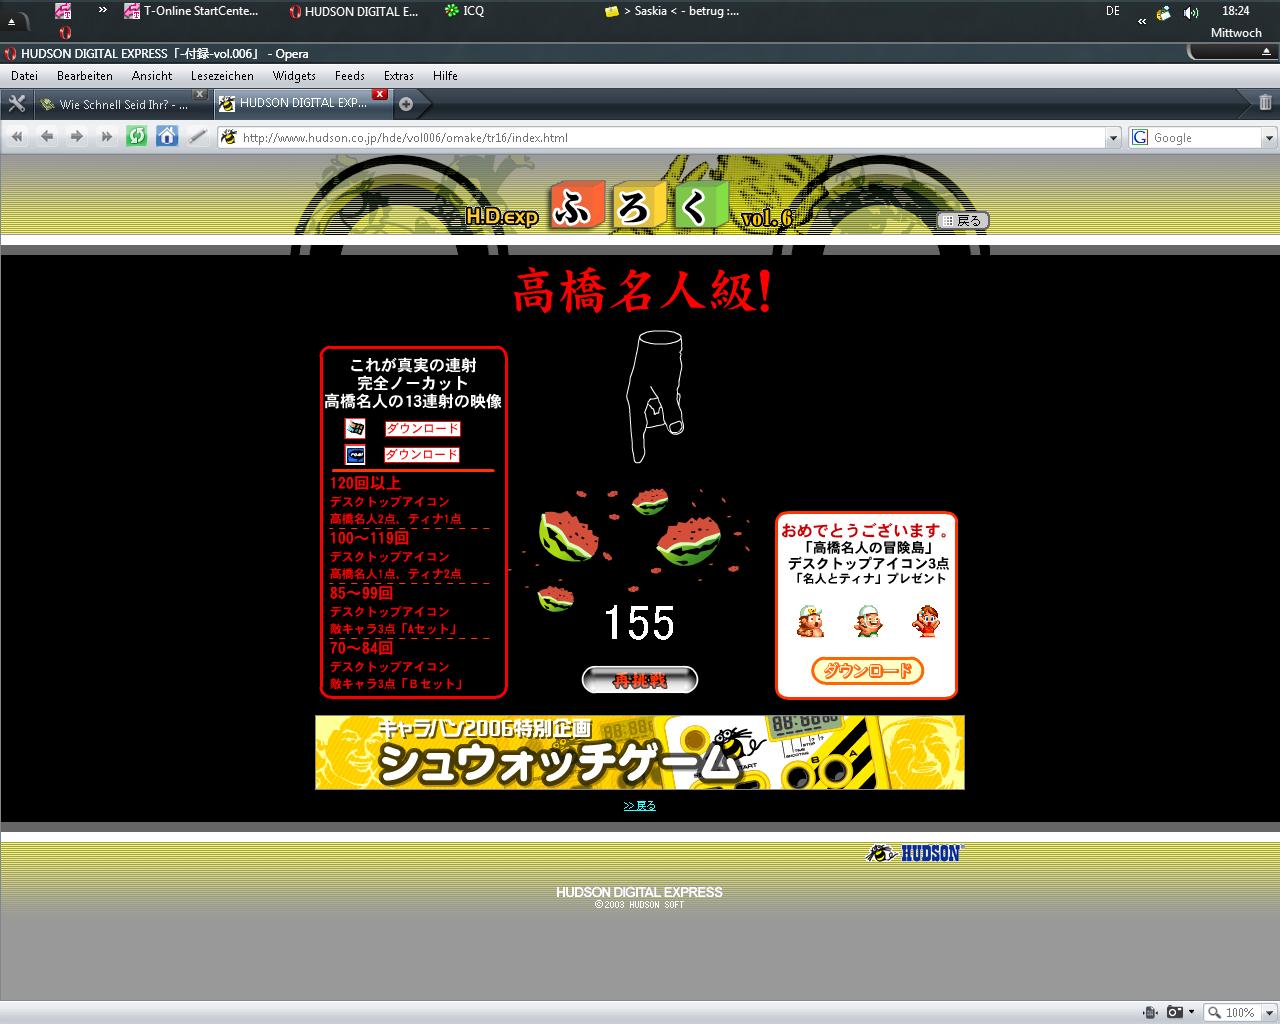Click the 120回以上 reward tier text
Image resolution: width=1280 pixels, height=1024 pixels.
click(x=365, y=483)
